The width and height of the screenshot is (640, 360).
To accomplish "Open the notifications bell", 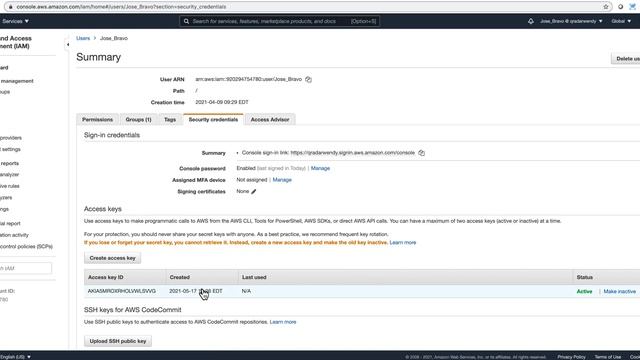I will (531, 21).
